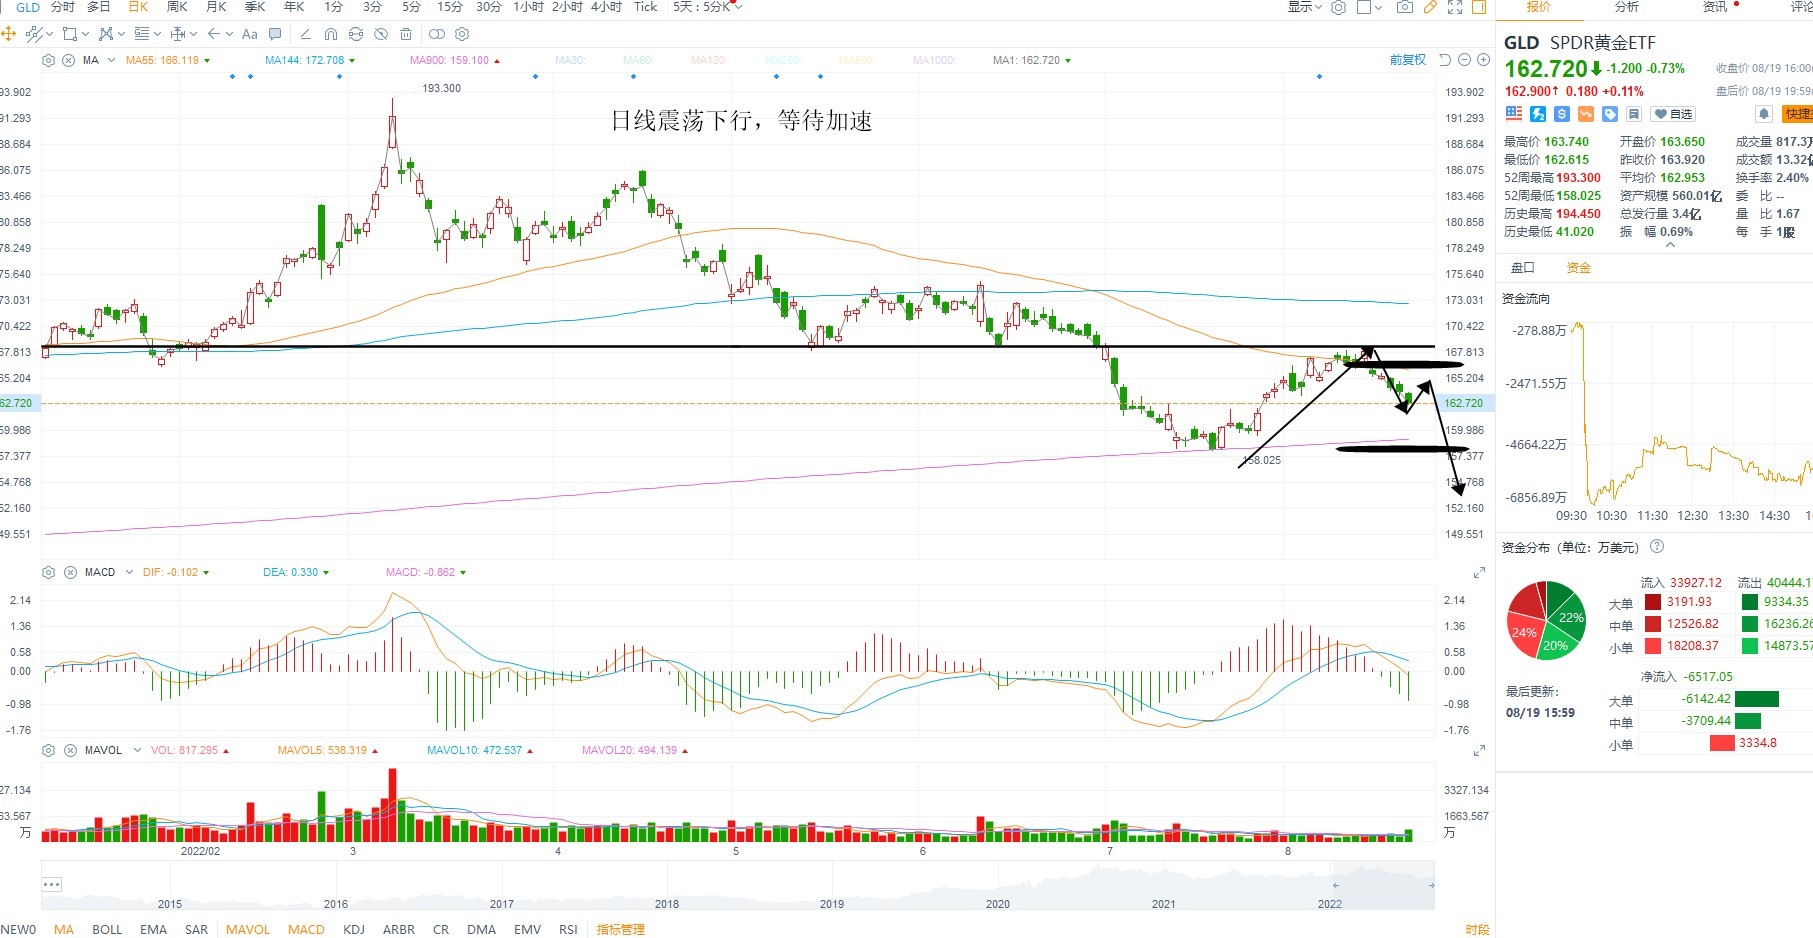The width and height of the screenshot is (1813, 938).
Task: Switch to the 月K monthly chart
Action: click(216, 7)
